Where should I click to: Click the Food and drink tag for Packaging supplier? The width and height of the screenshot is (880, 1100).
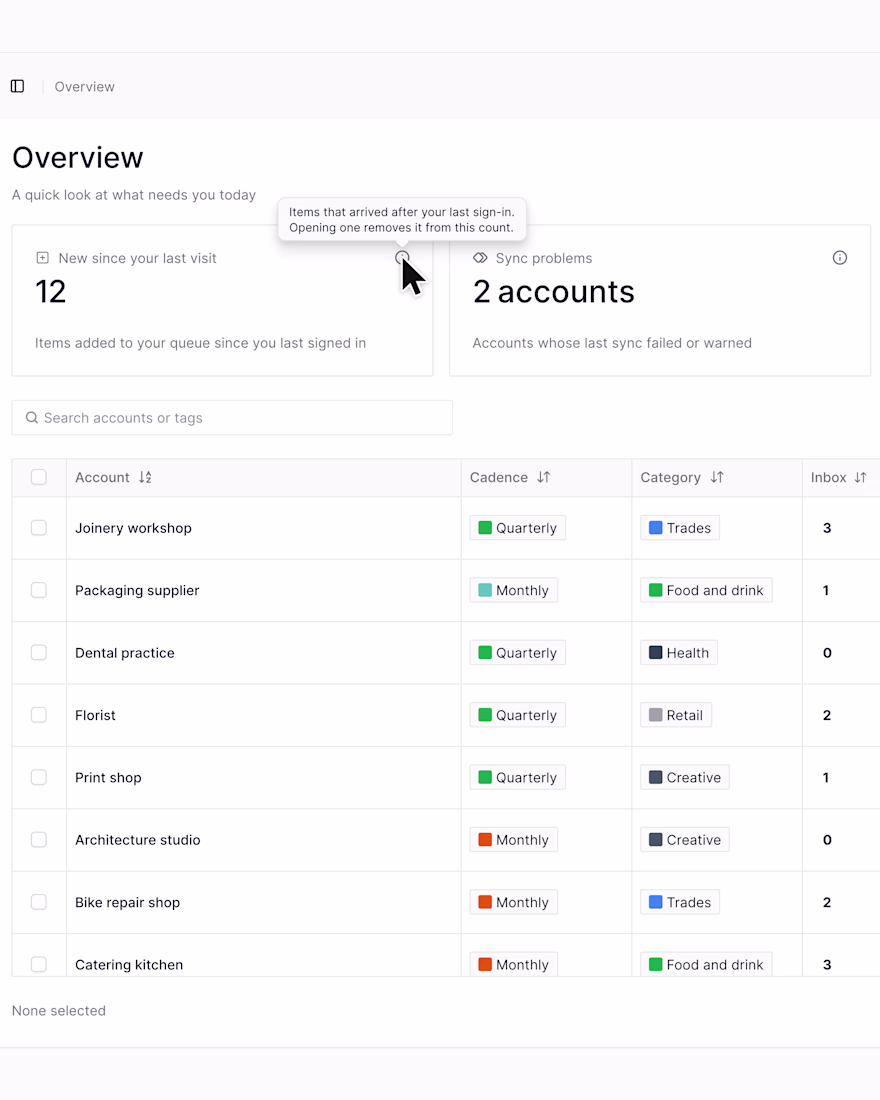[706, 590]
